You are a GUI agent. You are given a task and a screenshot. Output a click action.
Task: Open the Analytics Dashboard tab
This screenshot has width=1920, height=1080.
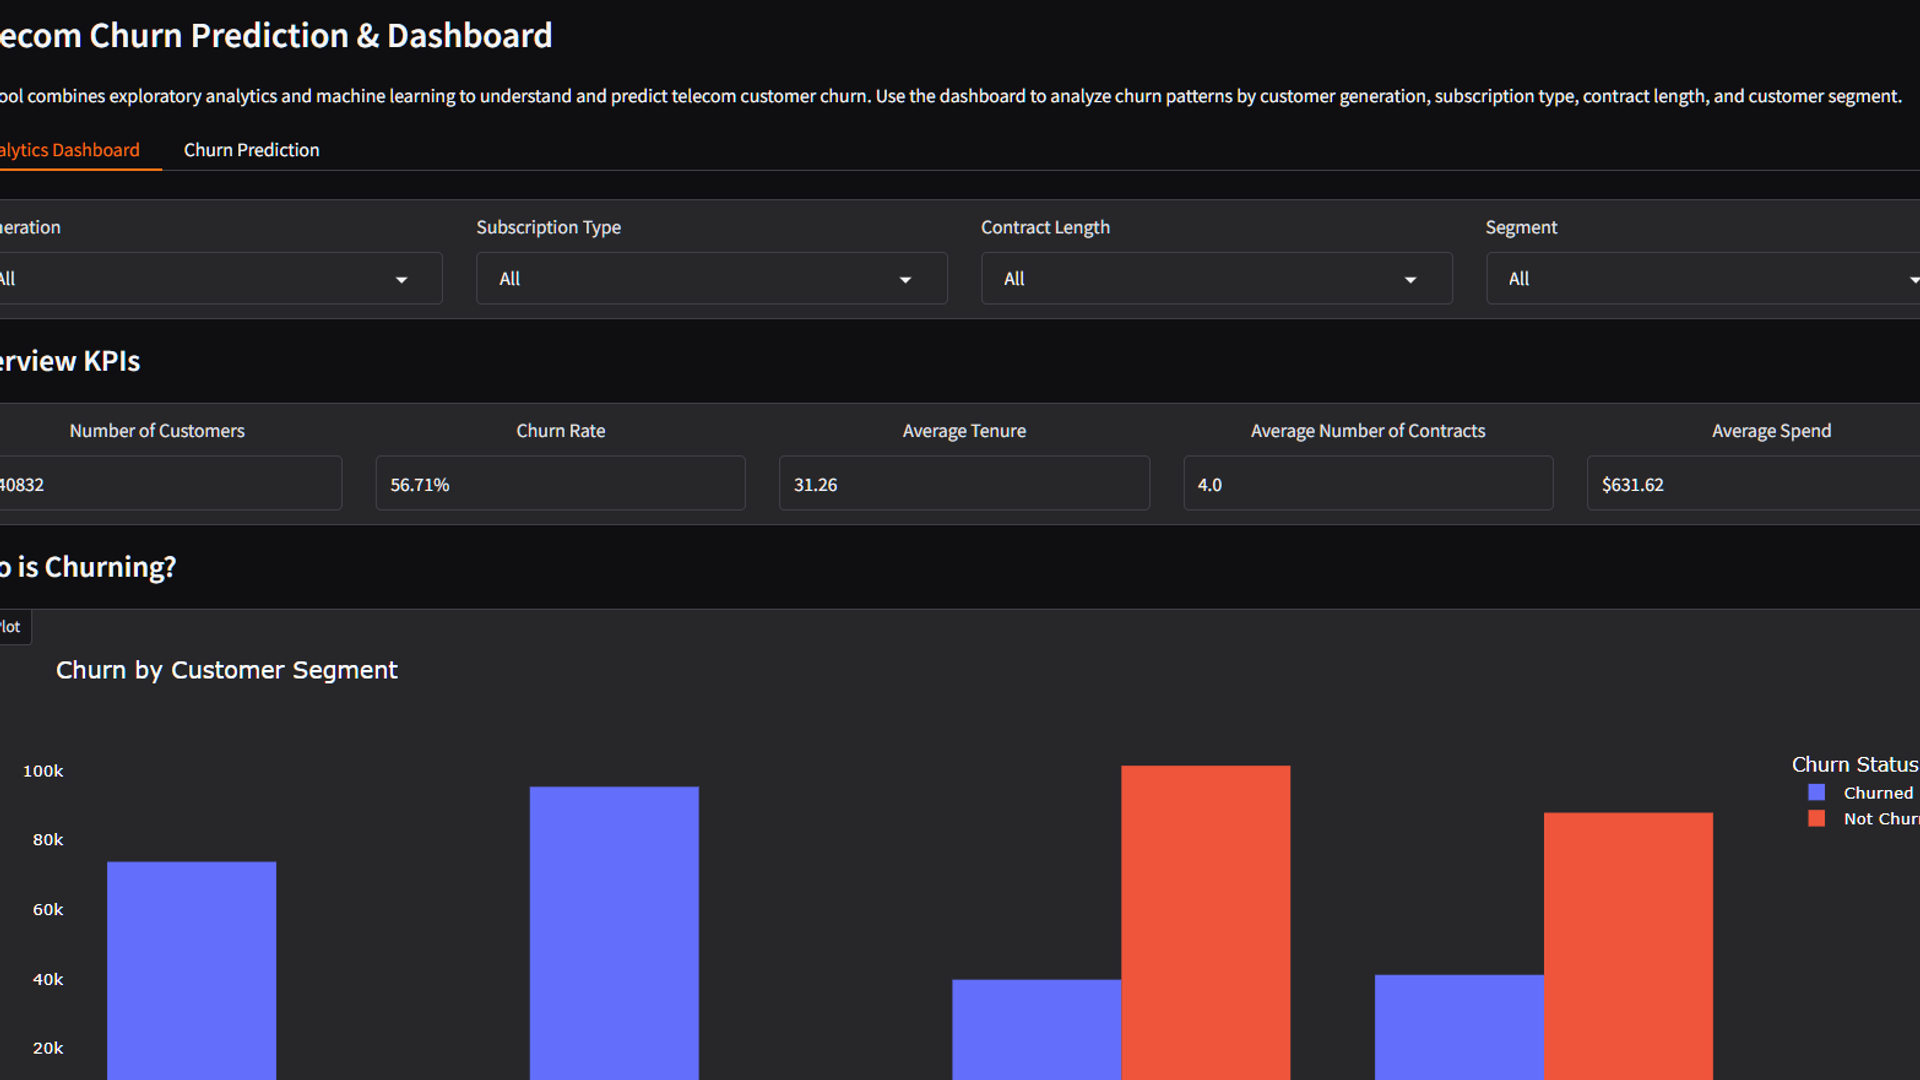(x=70, y=150)
